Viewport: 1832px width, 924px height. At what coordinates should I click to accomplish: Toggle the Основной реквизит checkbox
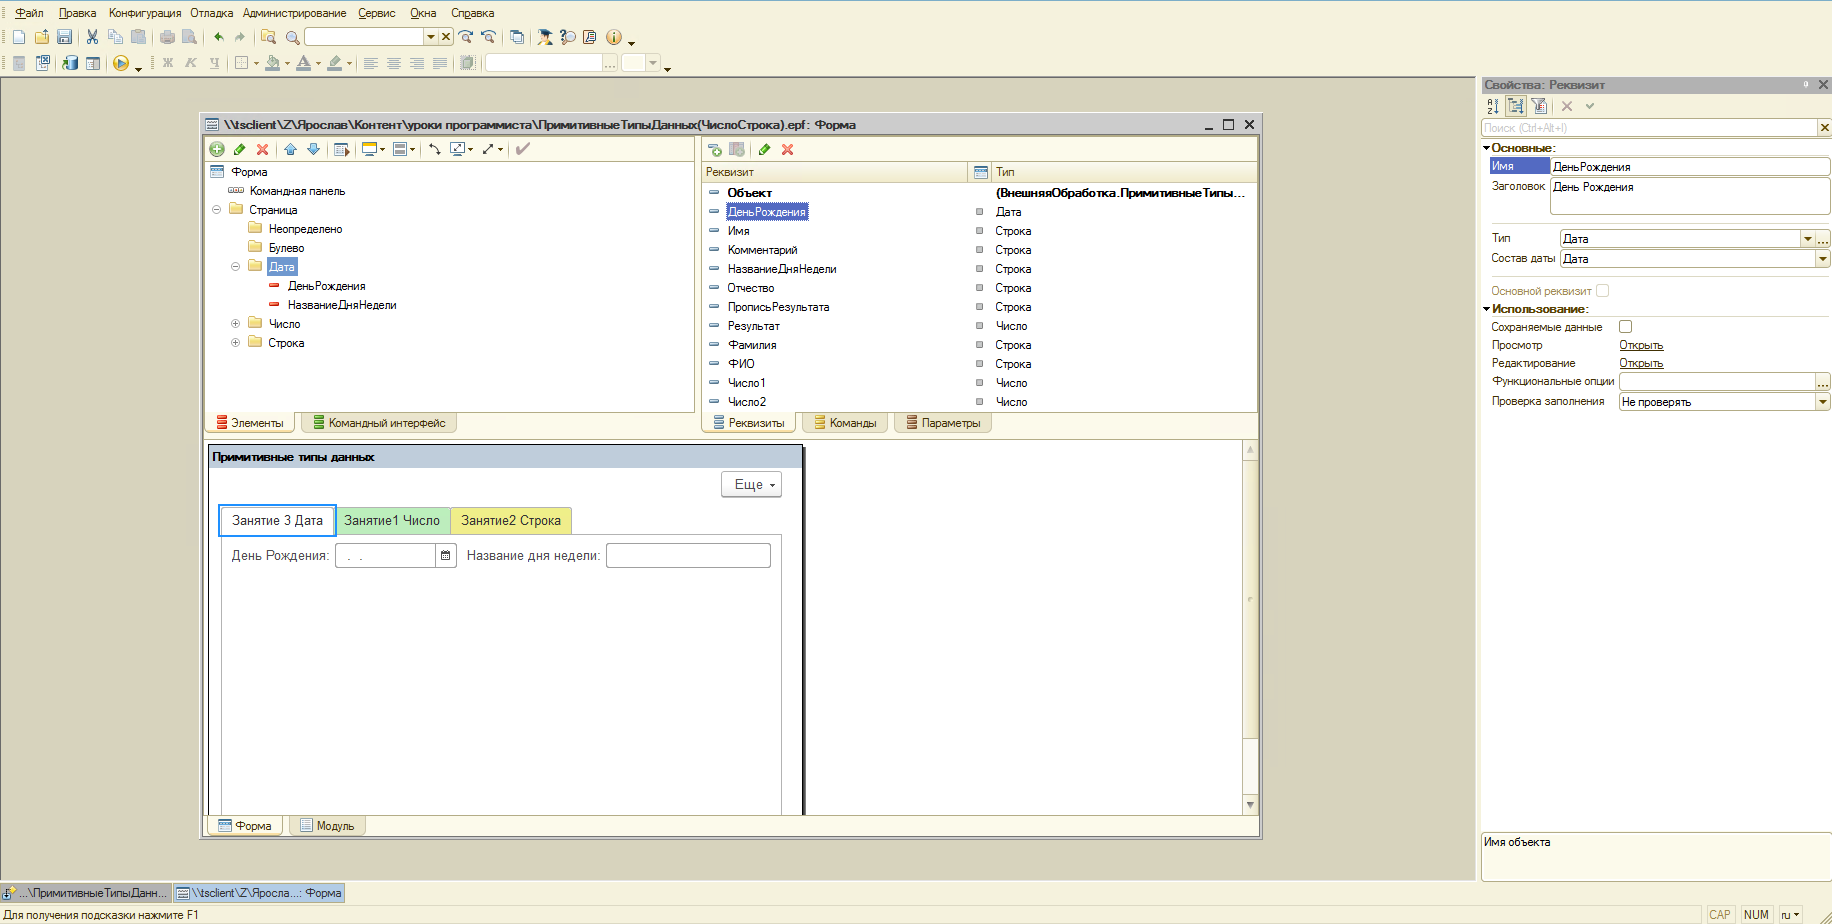point(1602,291)
